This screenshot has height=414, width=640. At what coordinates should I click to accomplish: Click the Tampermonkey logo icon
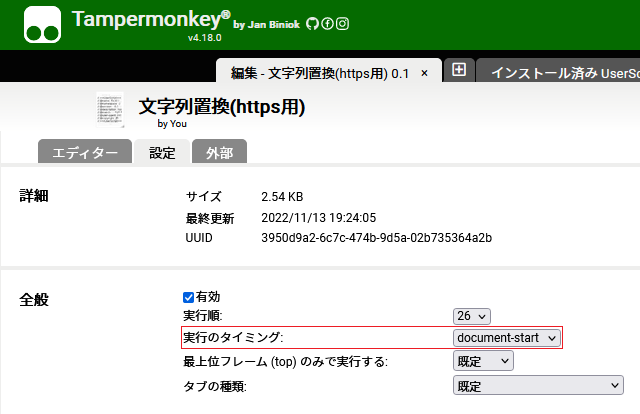point(42,24)
